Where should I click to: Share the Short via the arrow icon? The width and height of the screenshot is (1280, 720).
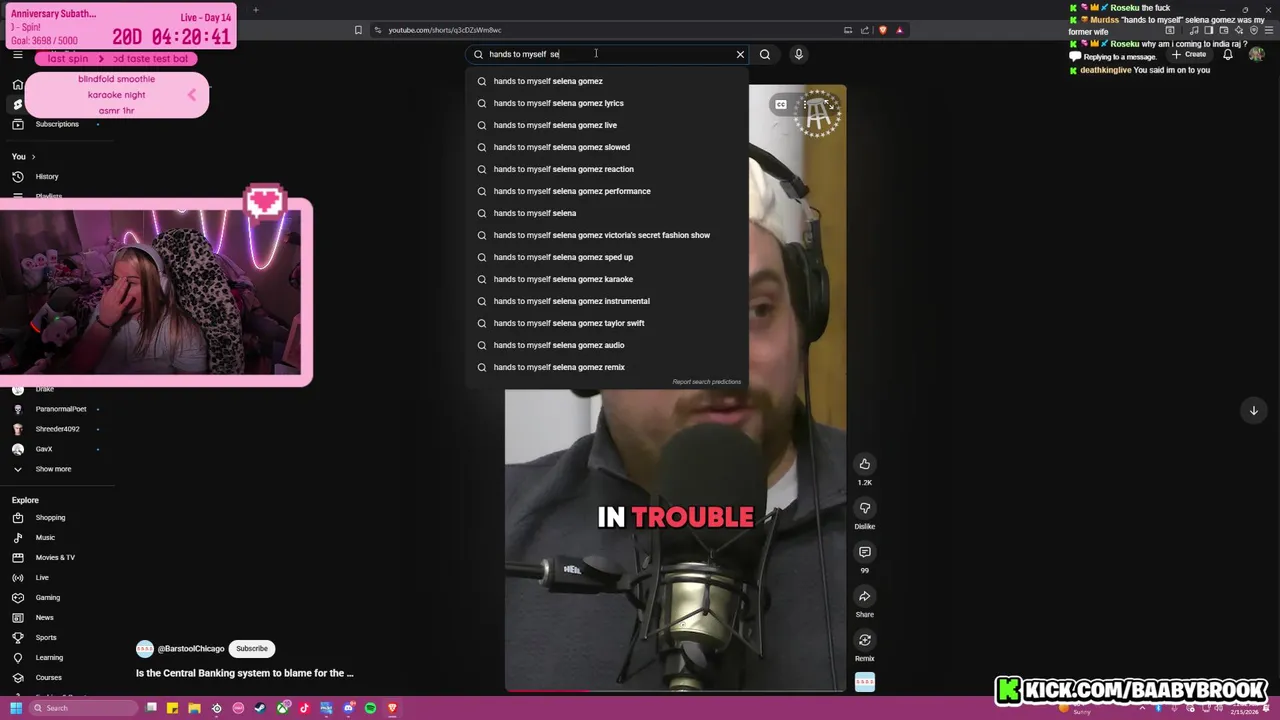tap(865, 597)
